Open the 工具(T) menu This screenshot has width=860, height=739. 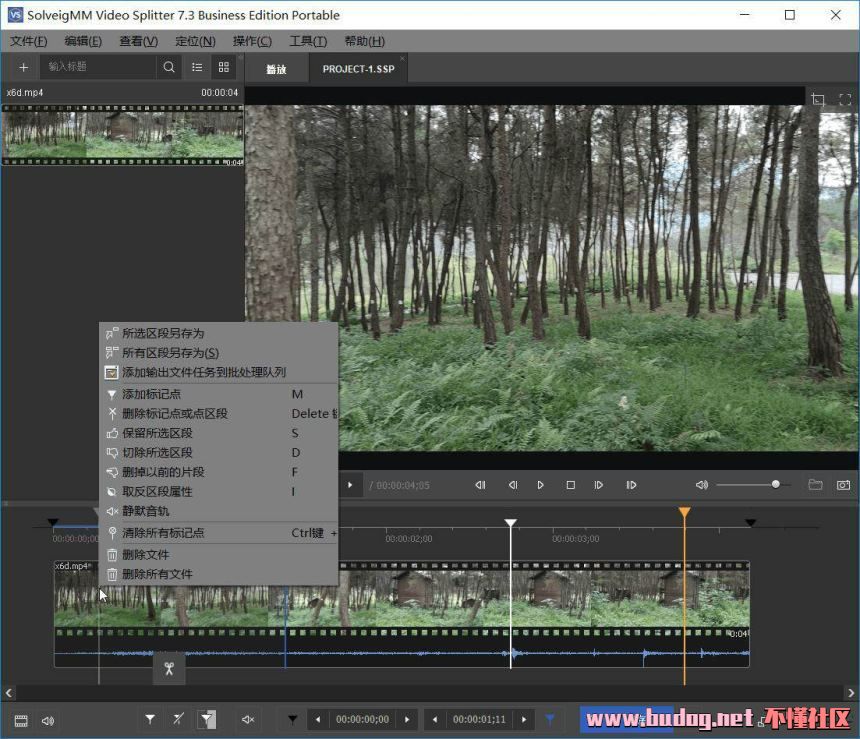click(x=308, y=41)
